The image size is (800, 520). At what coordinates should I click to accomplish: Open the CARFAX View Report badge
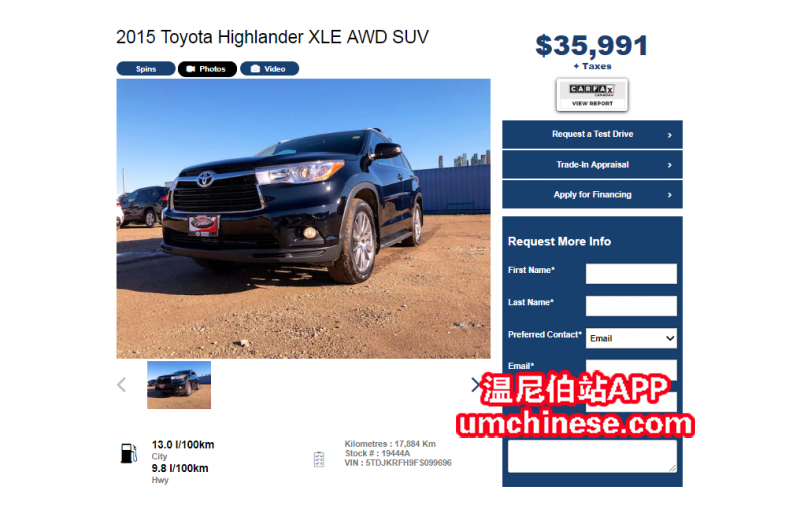tap(592, 95)
